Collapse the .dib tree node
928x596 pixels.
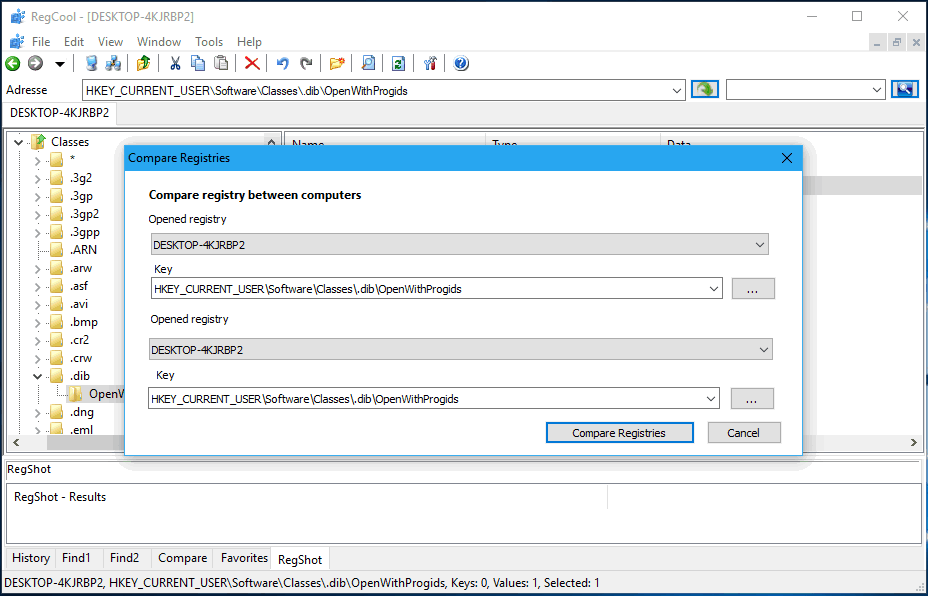[37, 376]
